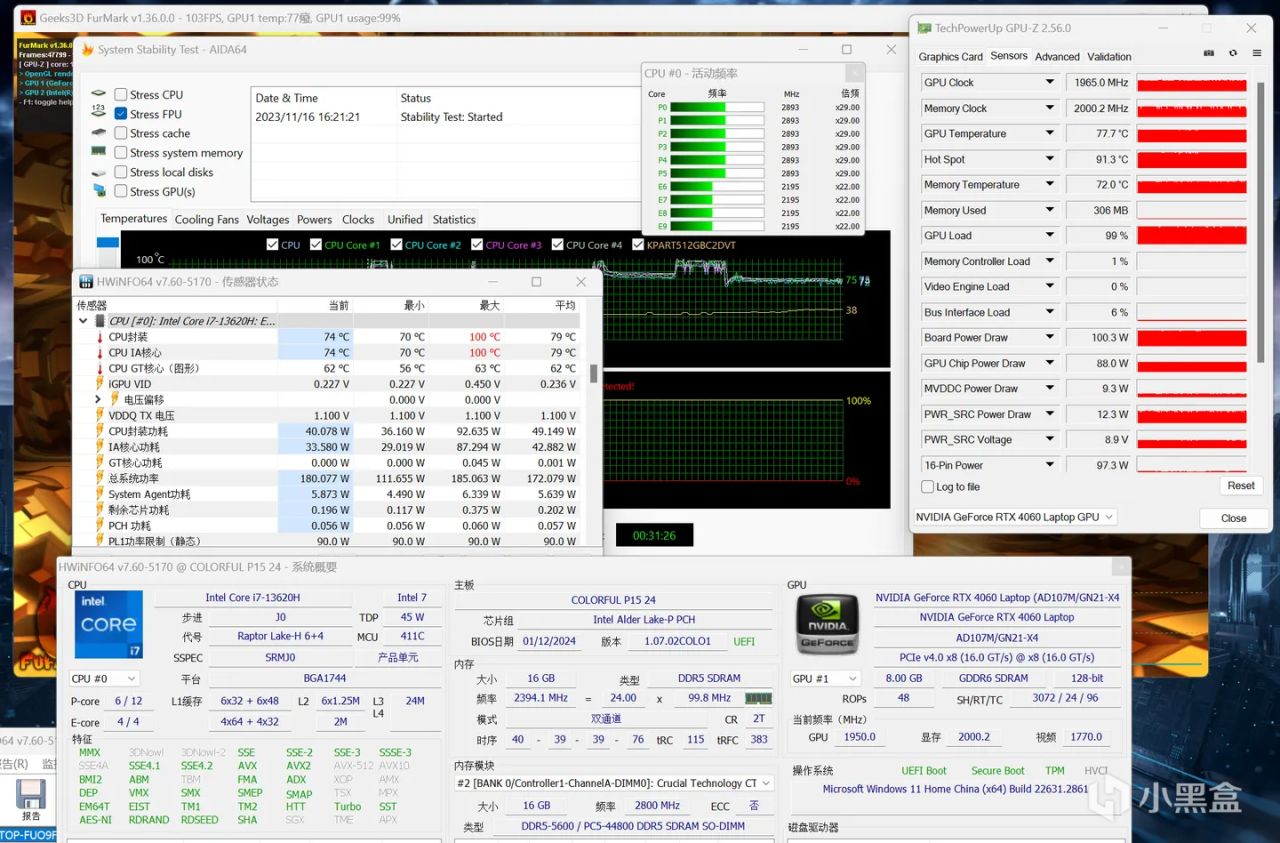Open the Graphics Card tab in GPU-Z
This screenshot has height=843, width=1280.
pyautogui.click(x=950, y=57)
